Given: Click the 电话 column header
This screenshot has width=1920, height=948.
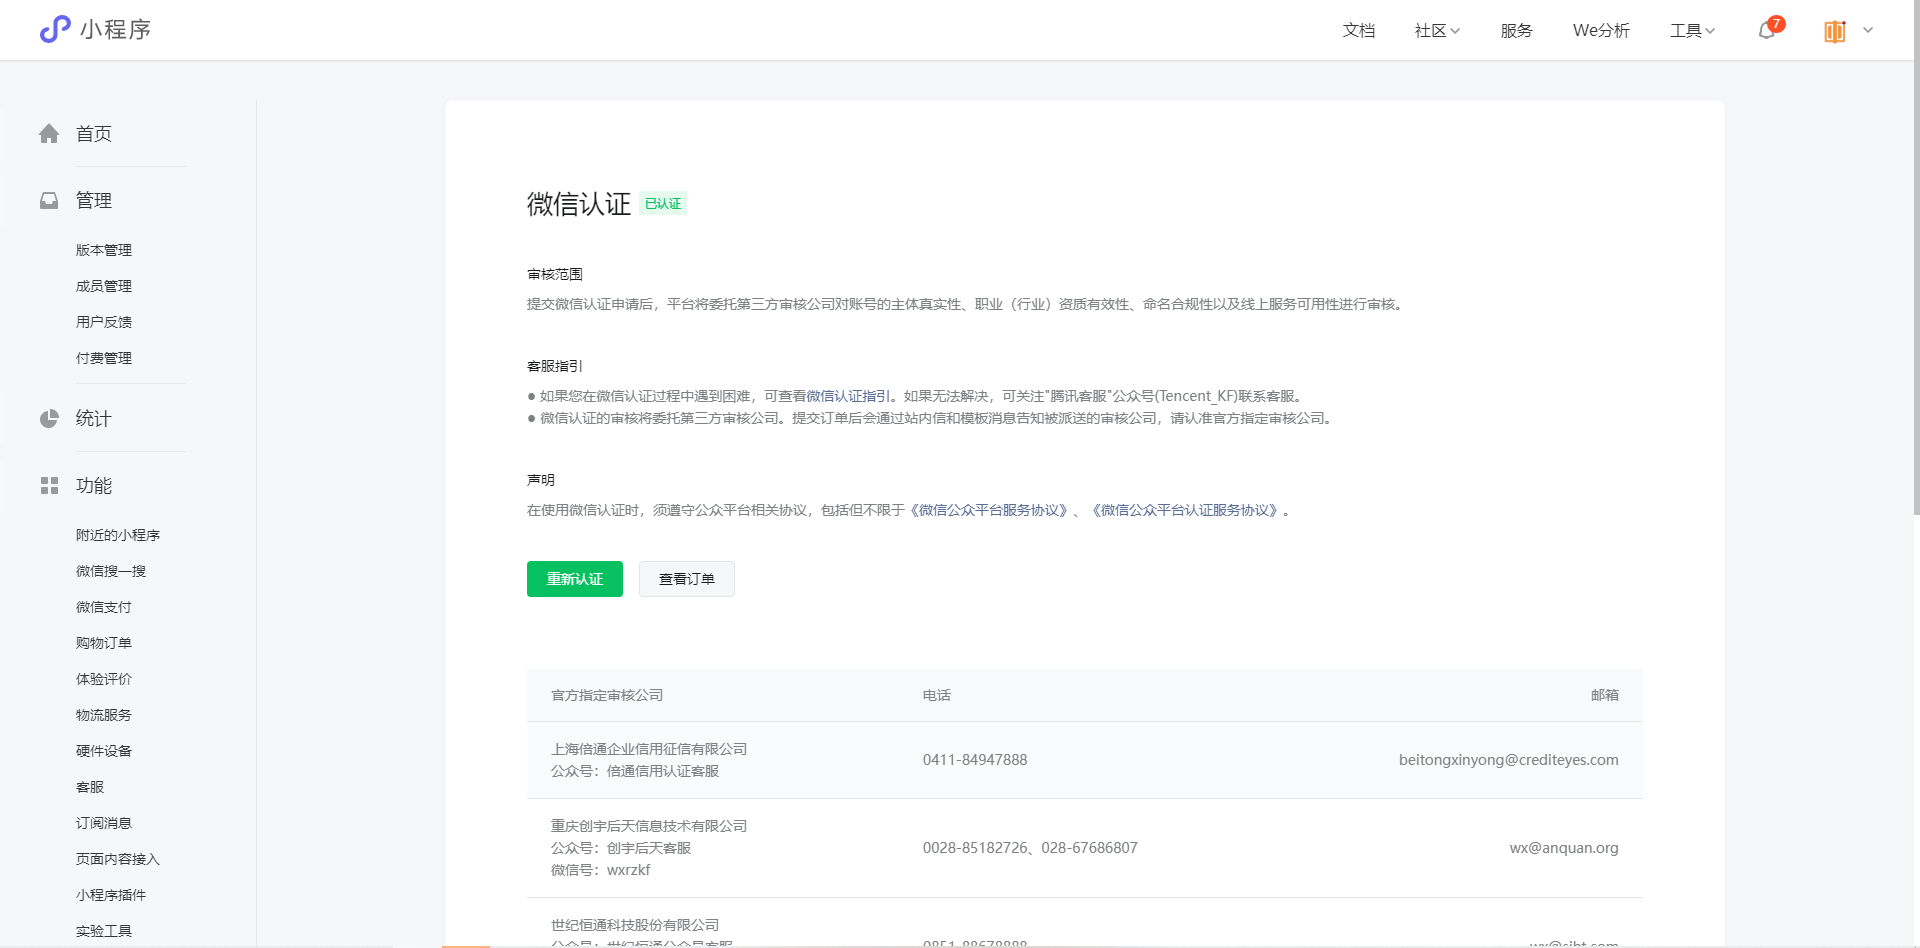Looking at the screenshot, I should [937, 695].
